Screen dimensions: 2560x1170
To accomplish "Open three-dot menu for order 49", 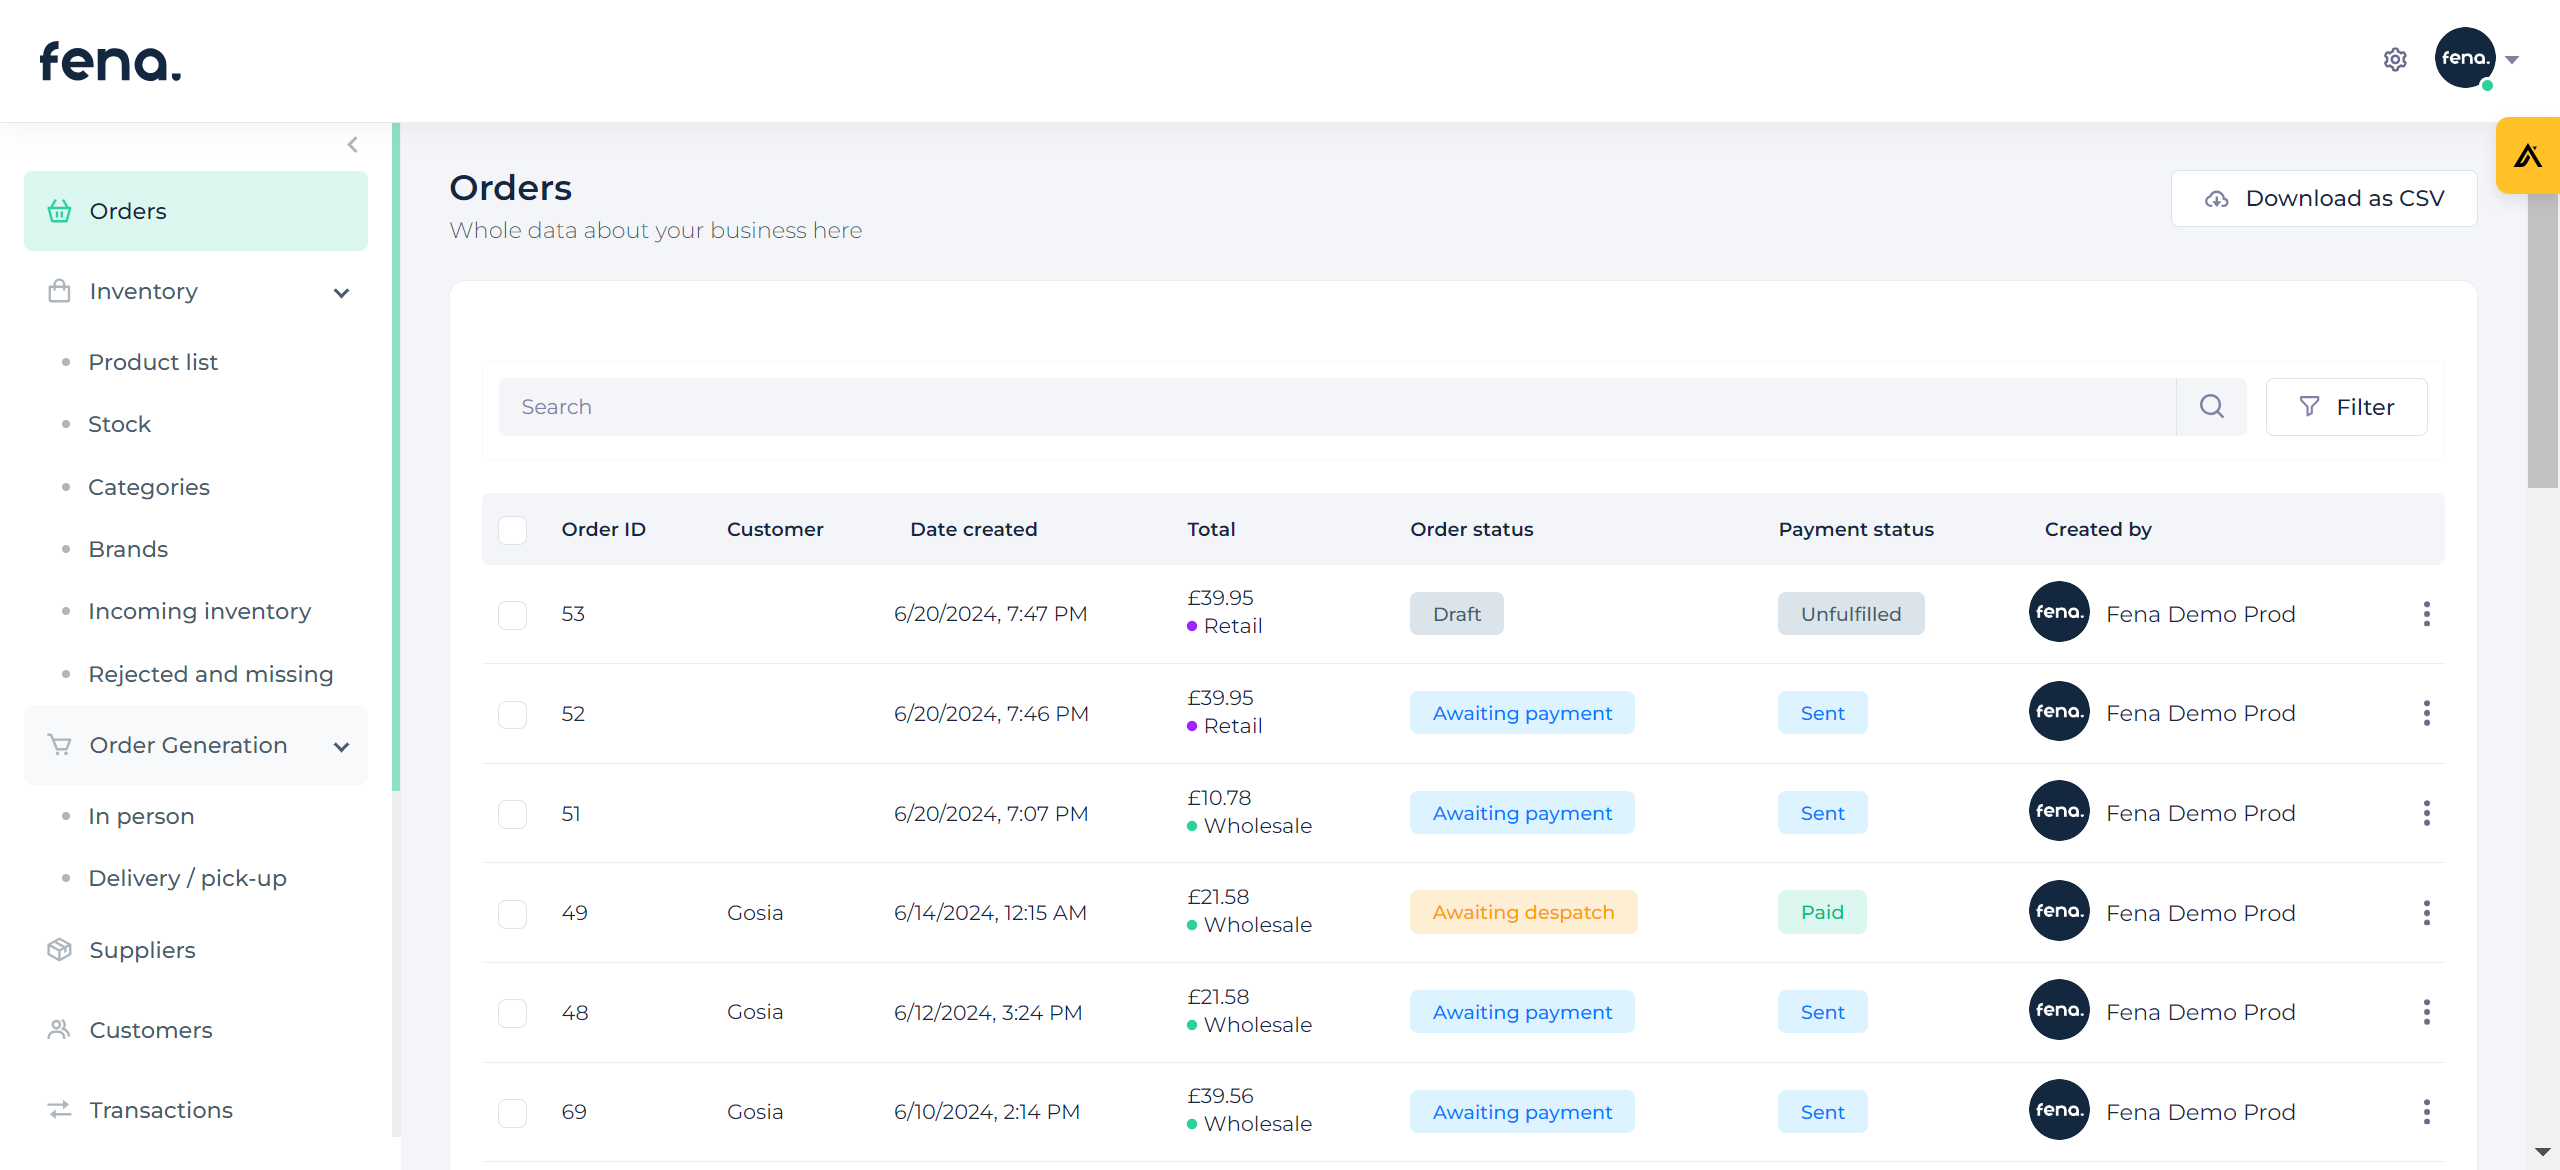I will [2426, 913].
